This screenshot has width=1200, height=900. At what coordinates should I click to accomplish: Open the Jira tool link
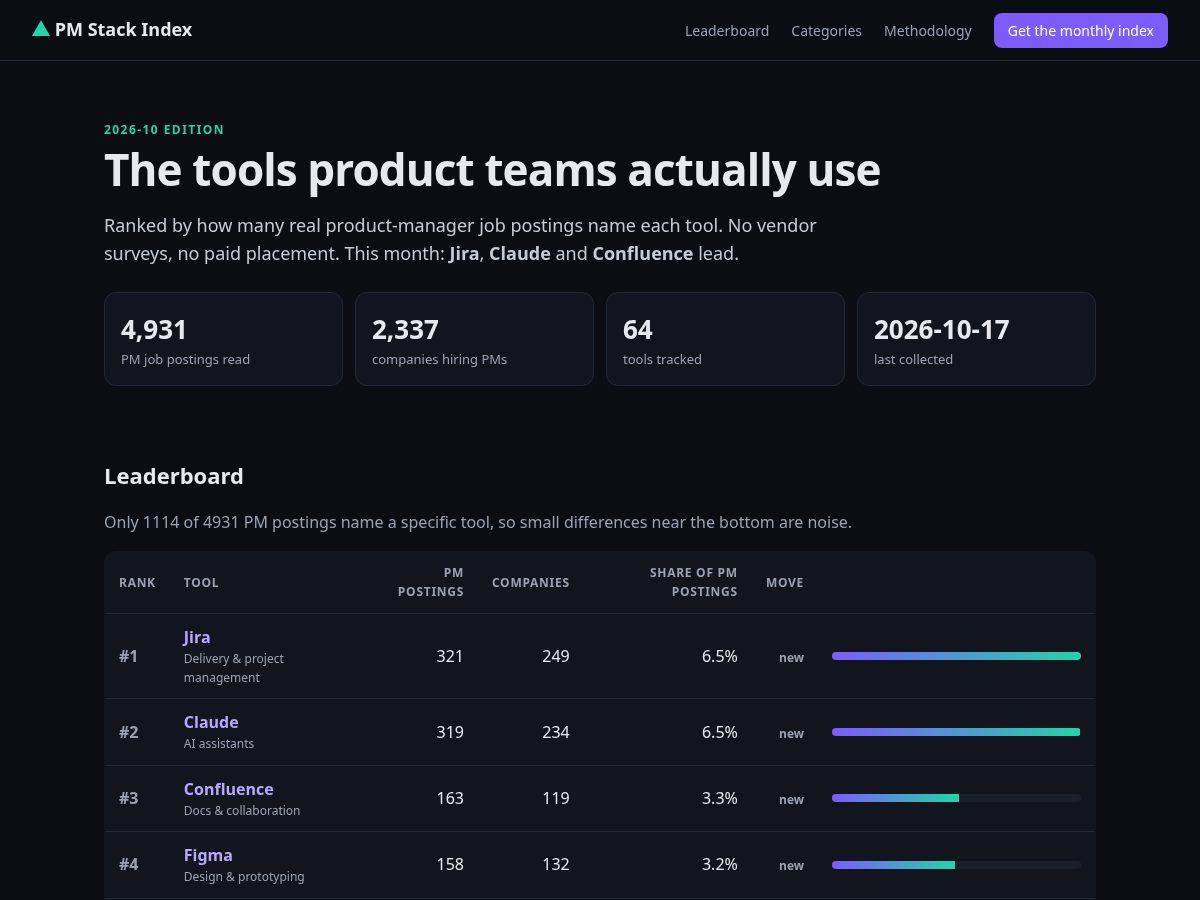(197, 637)
